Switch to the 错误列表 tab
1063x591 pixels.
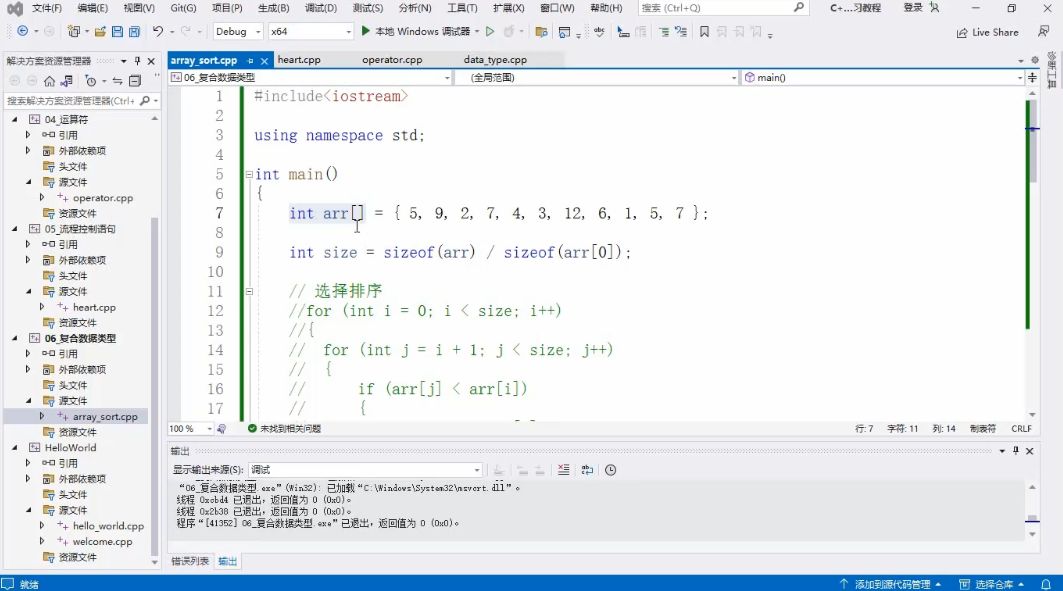190,561
